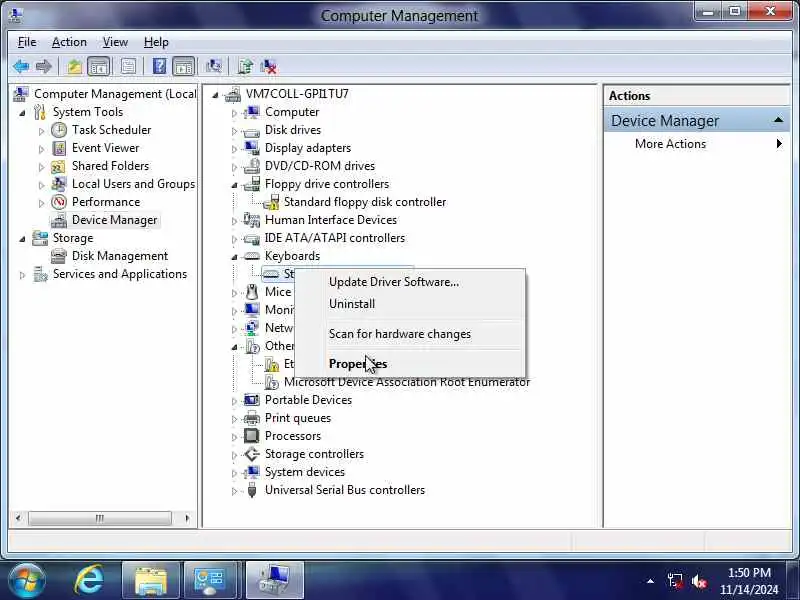
Task: Click the Properties sheet toolbar icon
Action: tap(128, 66)
